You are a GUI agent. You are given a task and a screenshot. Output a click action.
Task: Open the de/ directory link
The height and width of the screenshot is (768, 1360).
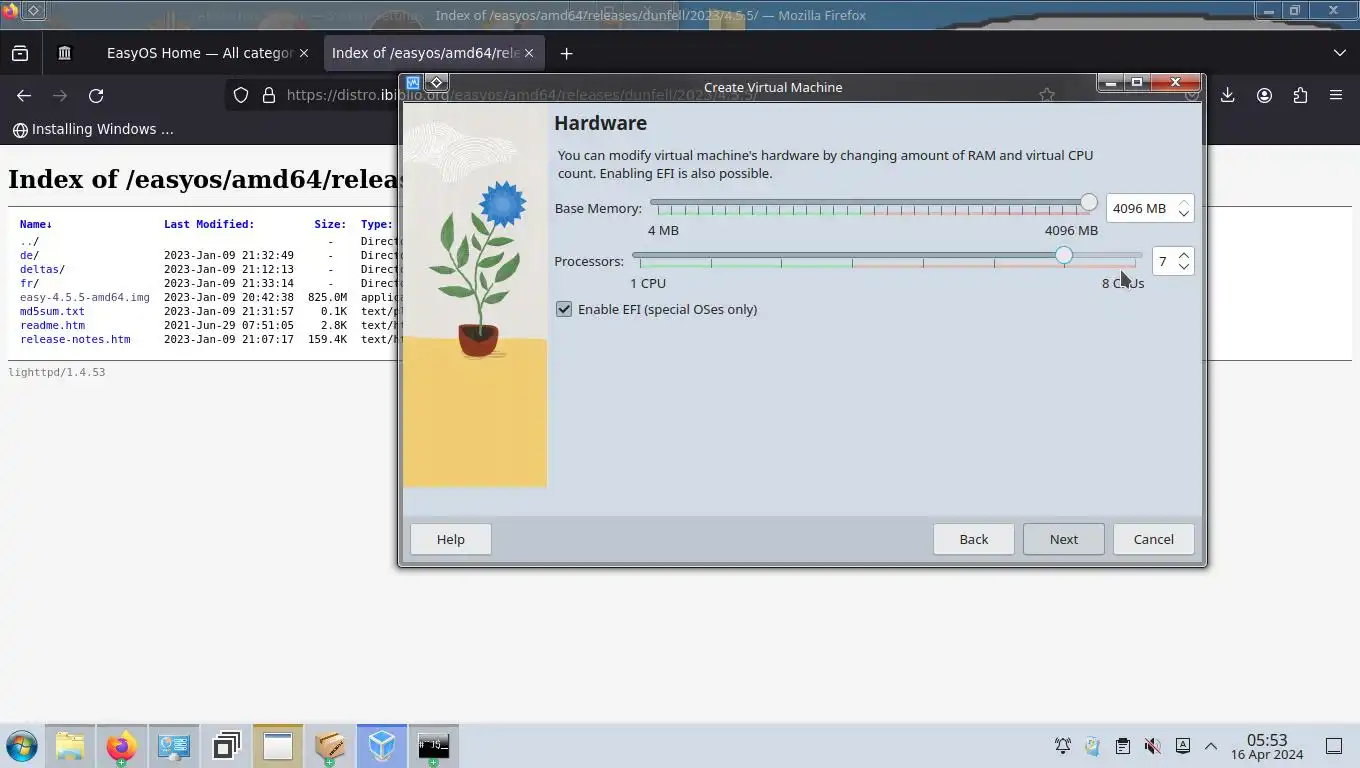(x=29, y=255)
